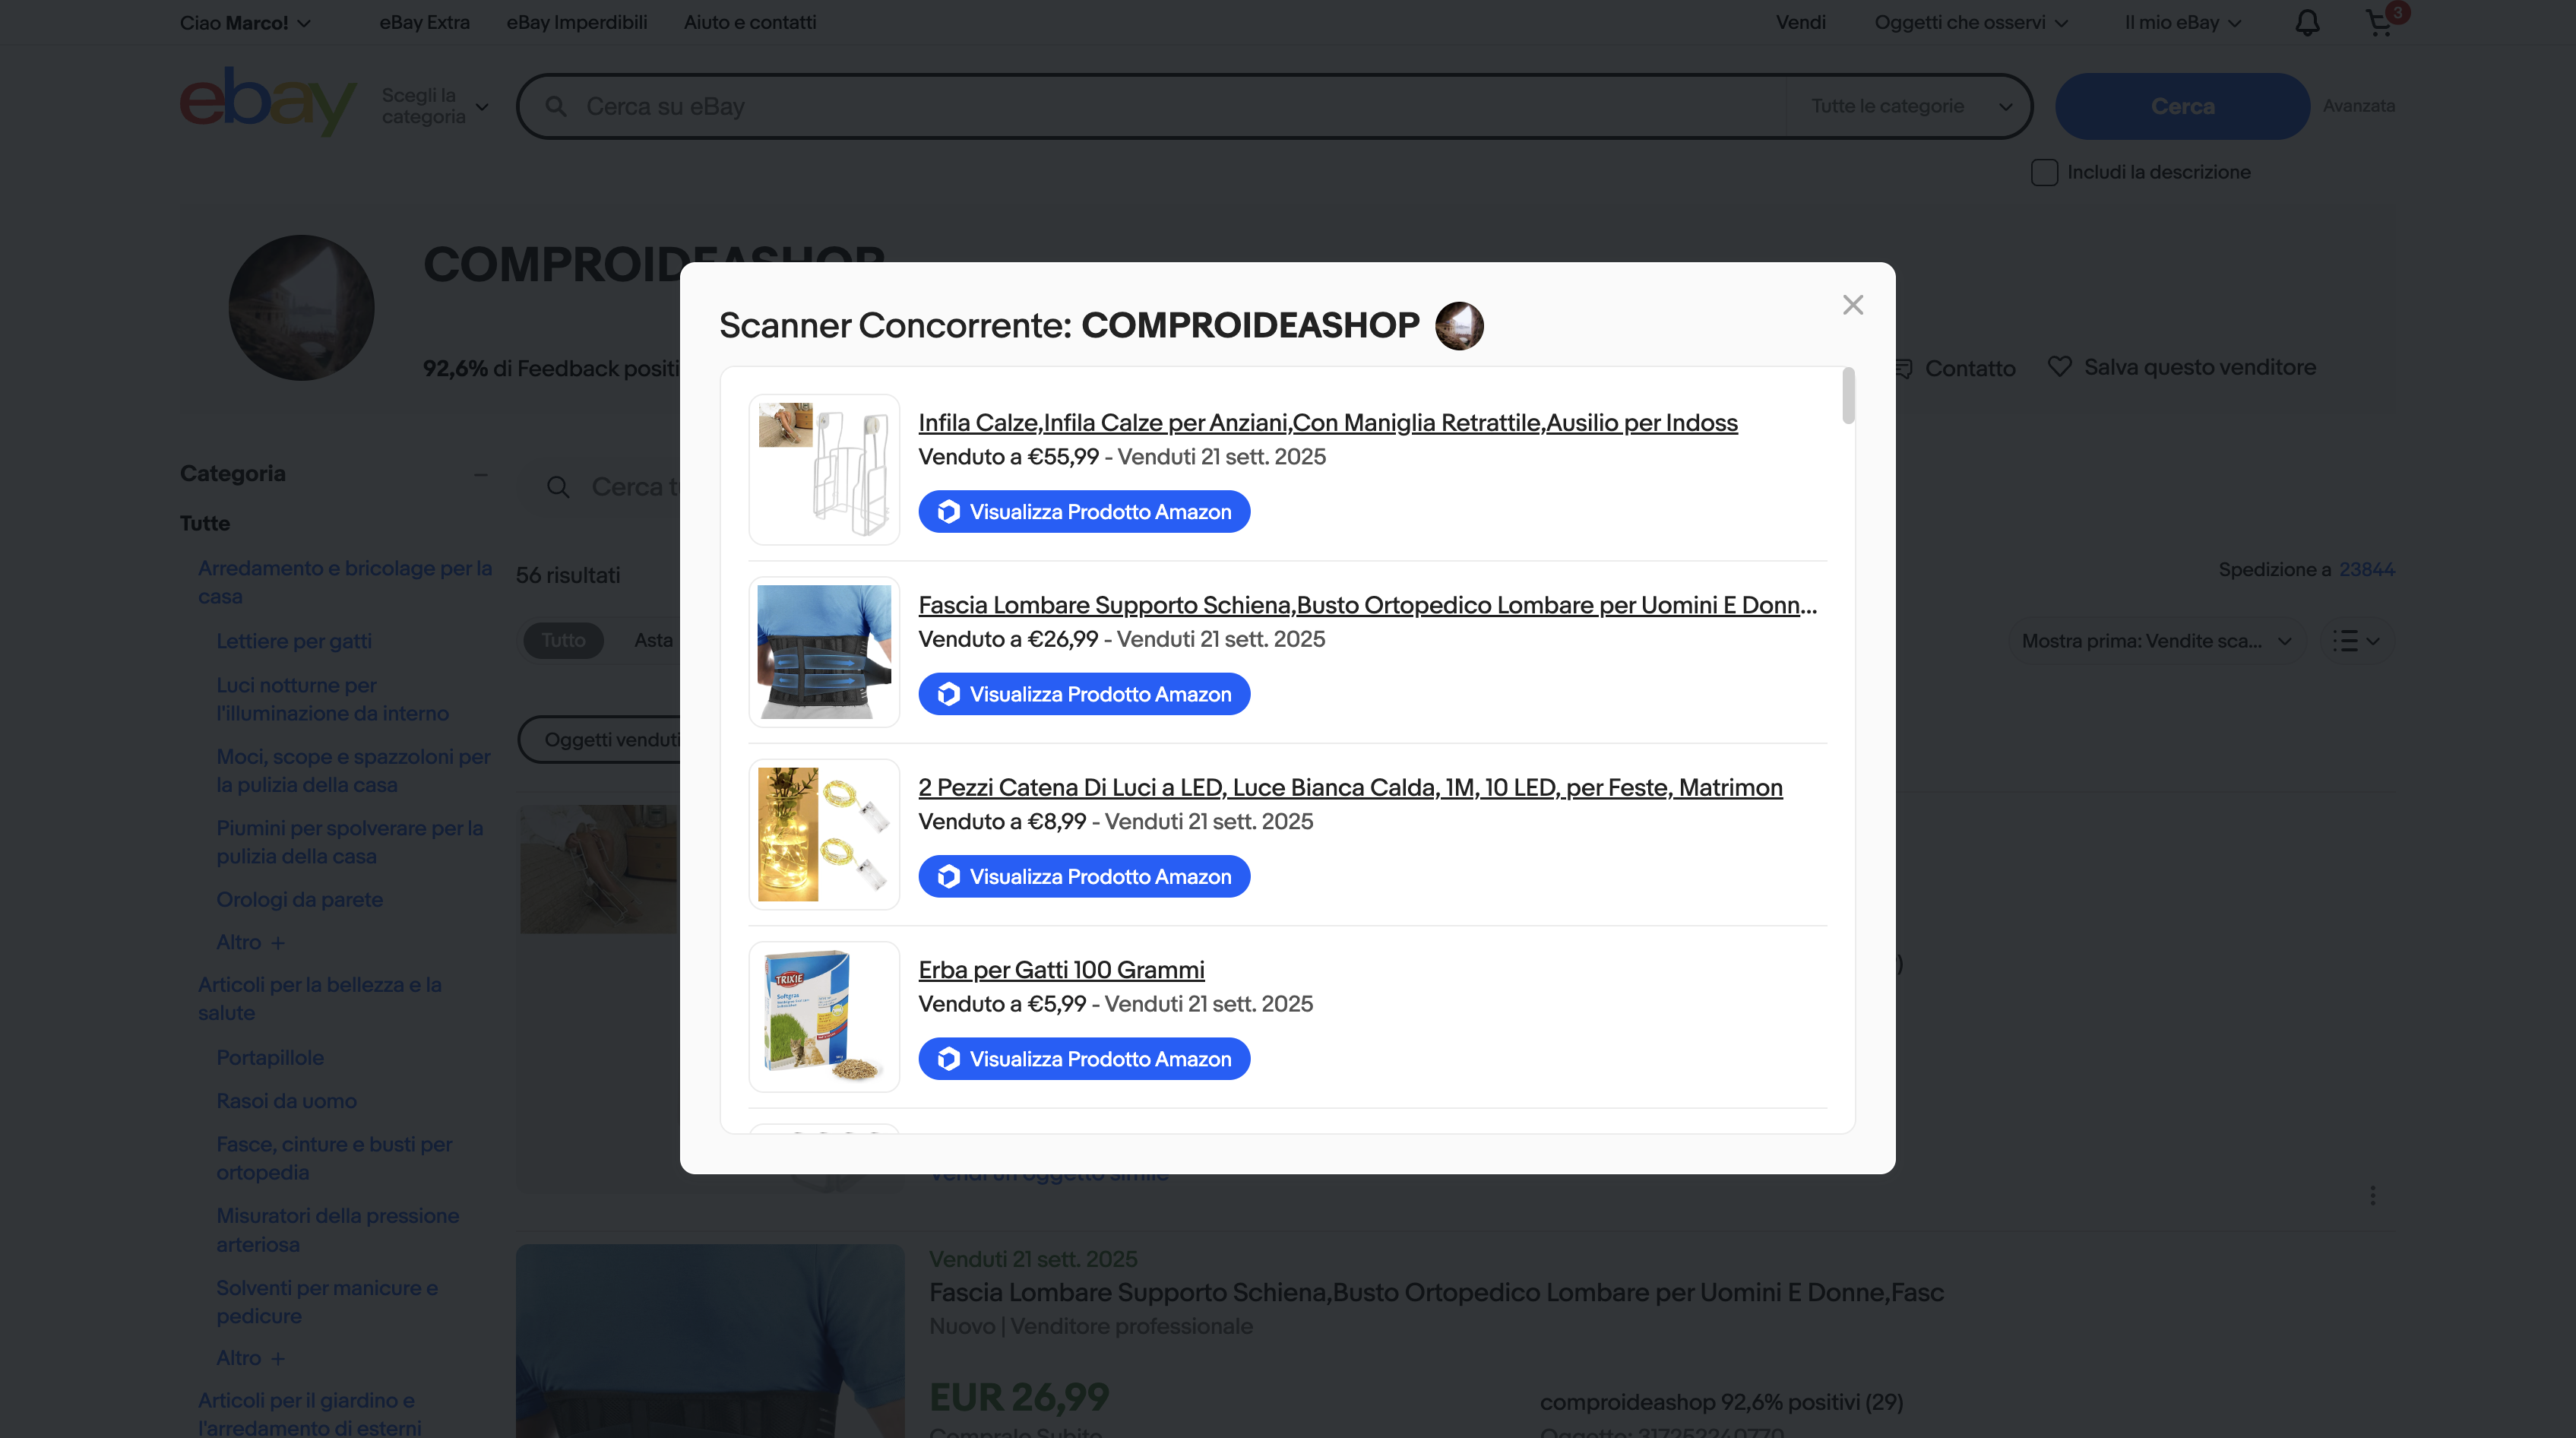Toggle the Includi la descrizione checkbox
2576x1438 pixels.
point(2043,172)
